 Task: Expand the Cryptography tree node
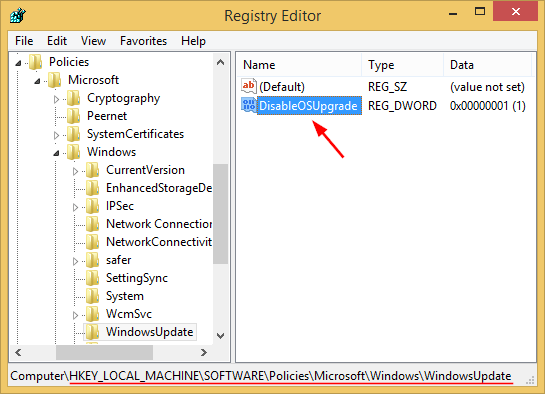(x=56, y=99)
